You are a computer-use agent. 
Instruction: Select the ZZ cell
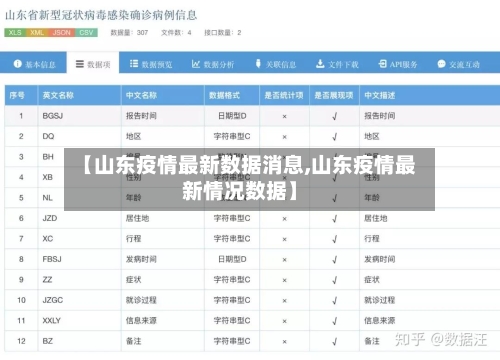[79, 280]
